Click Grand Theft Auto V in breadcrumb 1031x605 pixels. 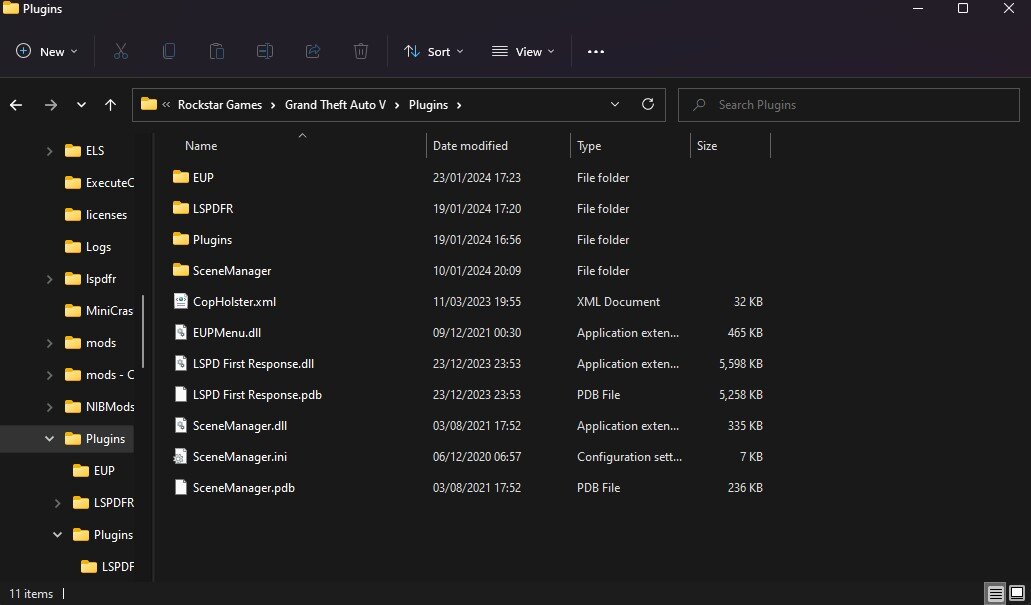[x=335, y=104]
